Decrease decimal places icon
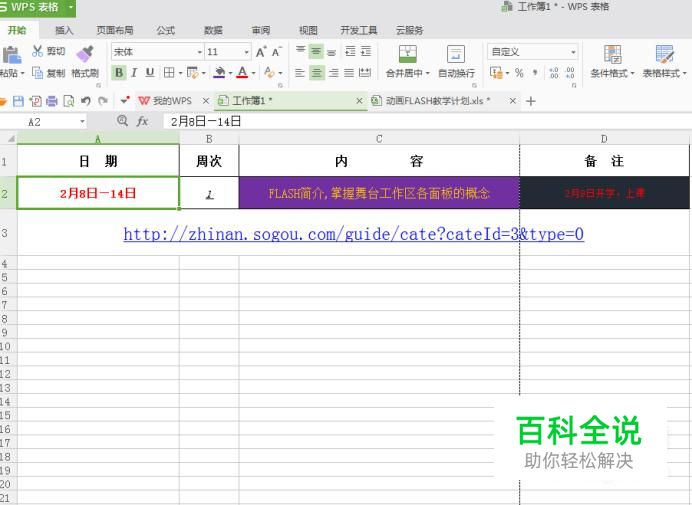 tap(570, 73)
